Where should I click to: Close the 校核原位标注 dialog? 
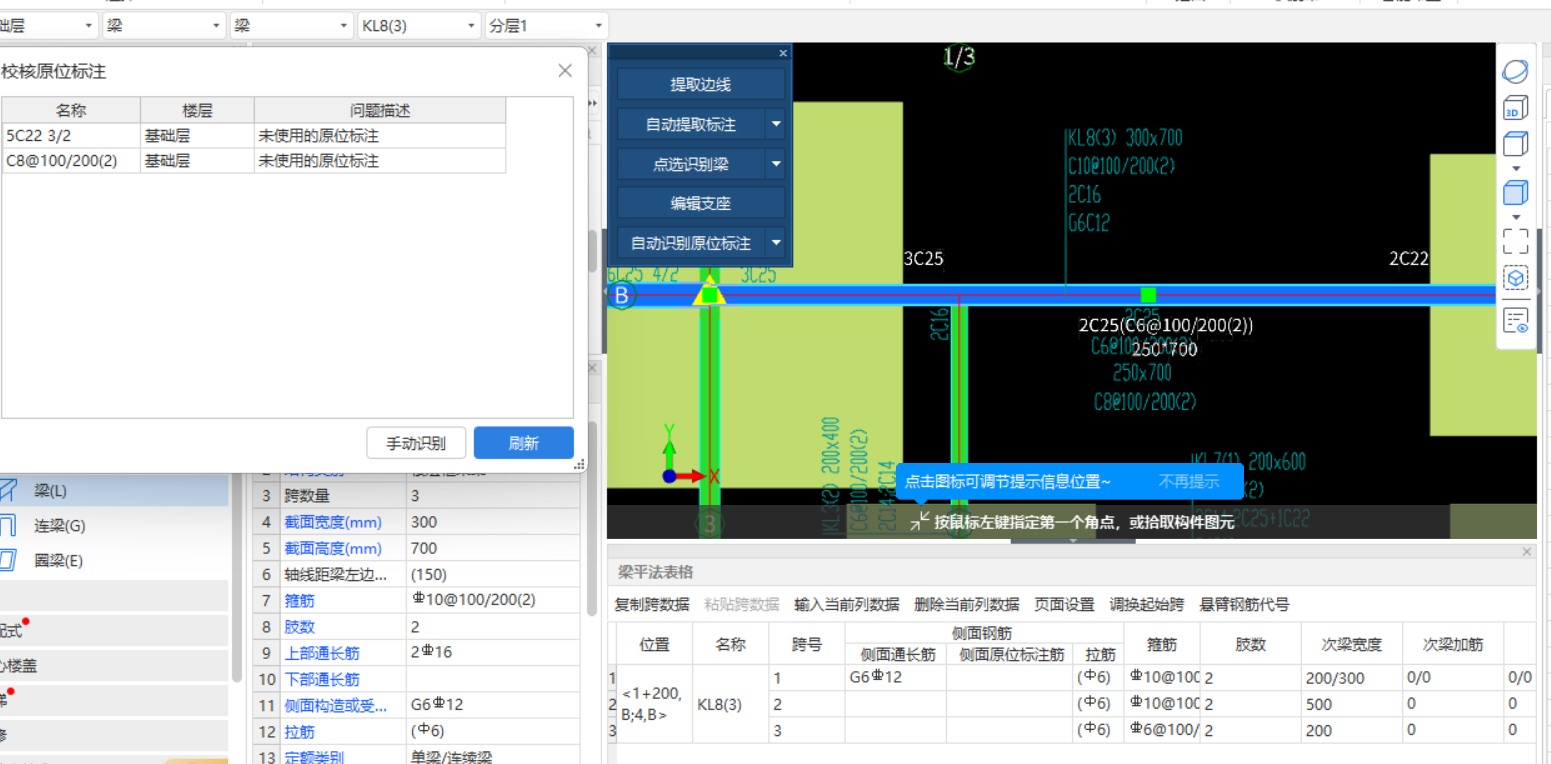pos(565,71)
